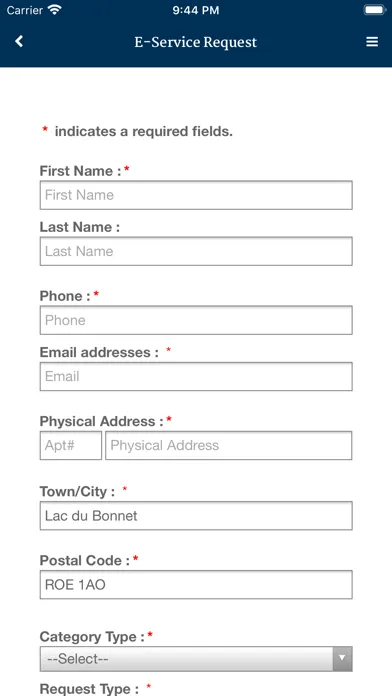The image size is (392, 696).
Task: Tap the Apt# field
Action: (71, 445)
